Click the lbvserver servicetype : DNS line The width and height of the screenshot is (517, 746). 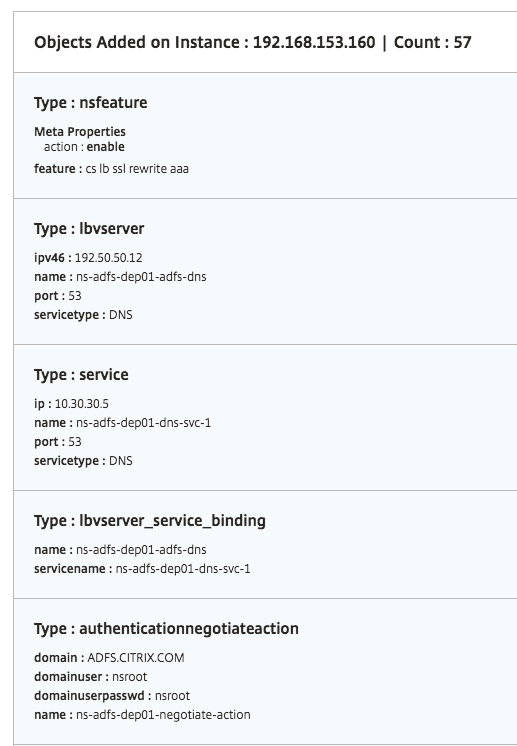point(83,314)
